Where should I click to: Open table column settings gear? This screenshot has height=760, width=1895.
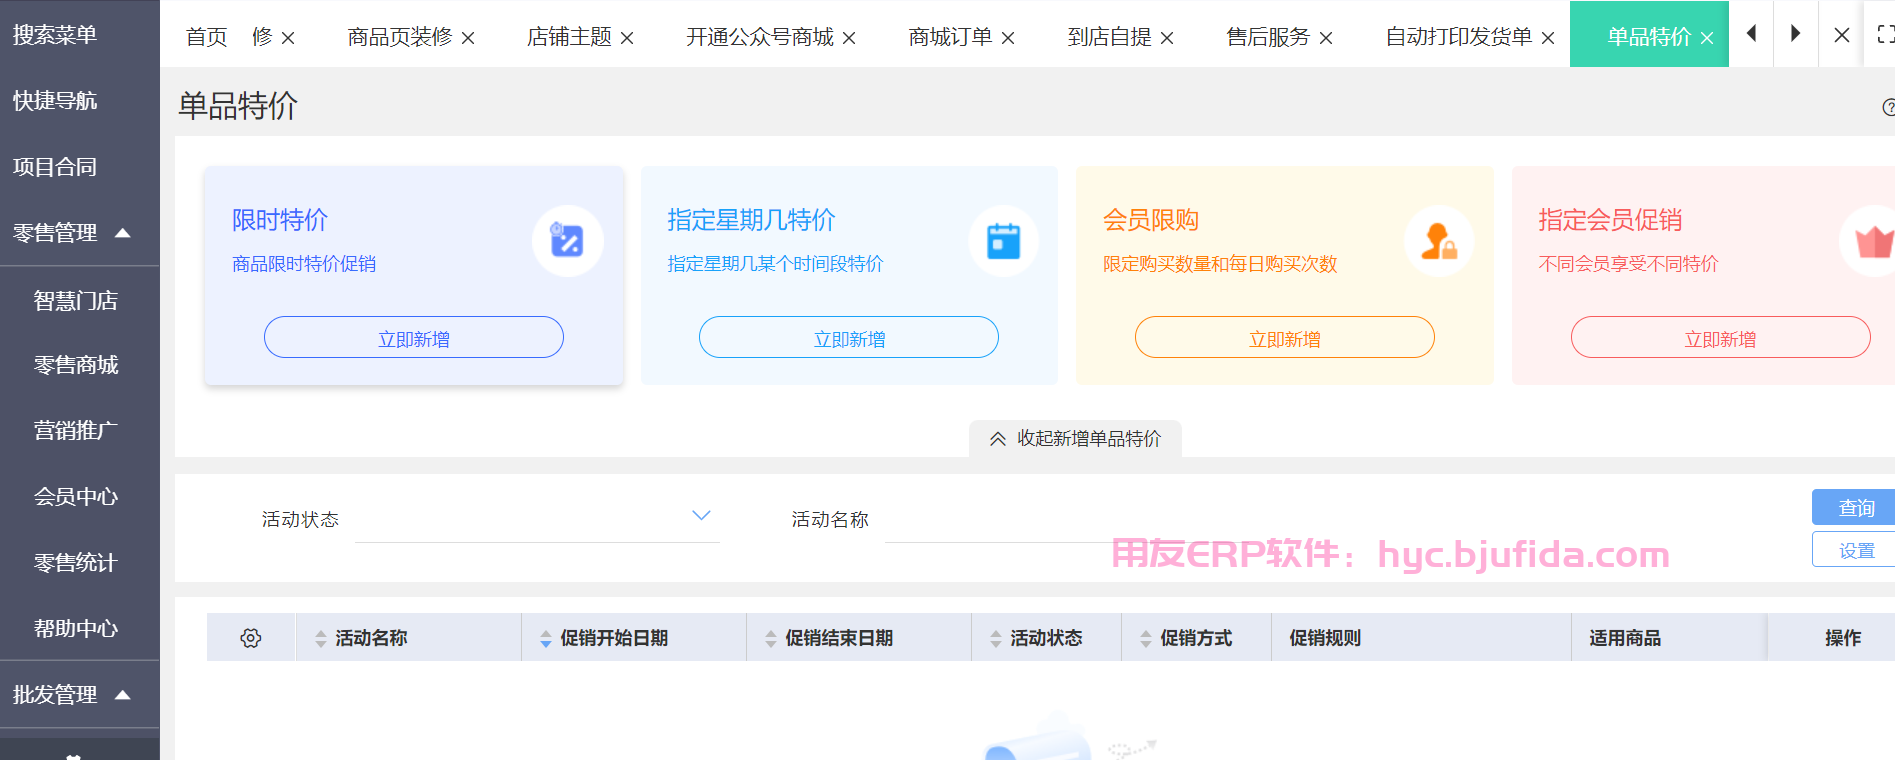(x=251, y=638)
